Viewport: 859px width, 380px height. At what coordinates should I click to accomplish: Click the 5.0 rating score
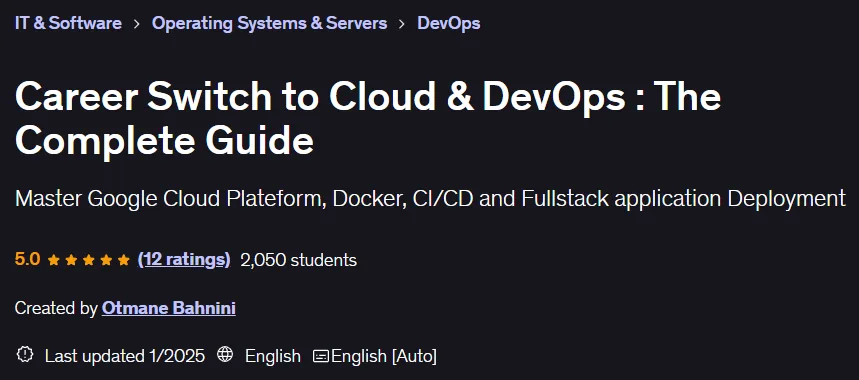[27, 260]
